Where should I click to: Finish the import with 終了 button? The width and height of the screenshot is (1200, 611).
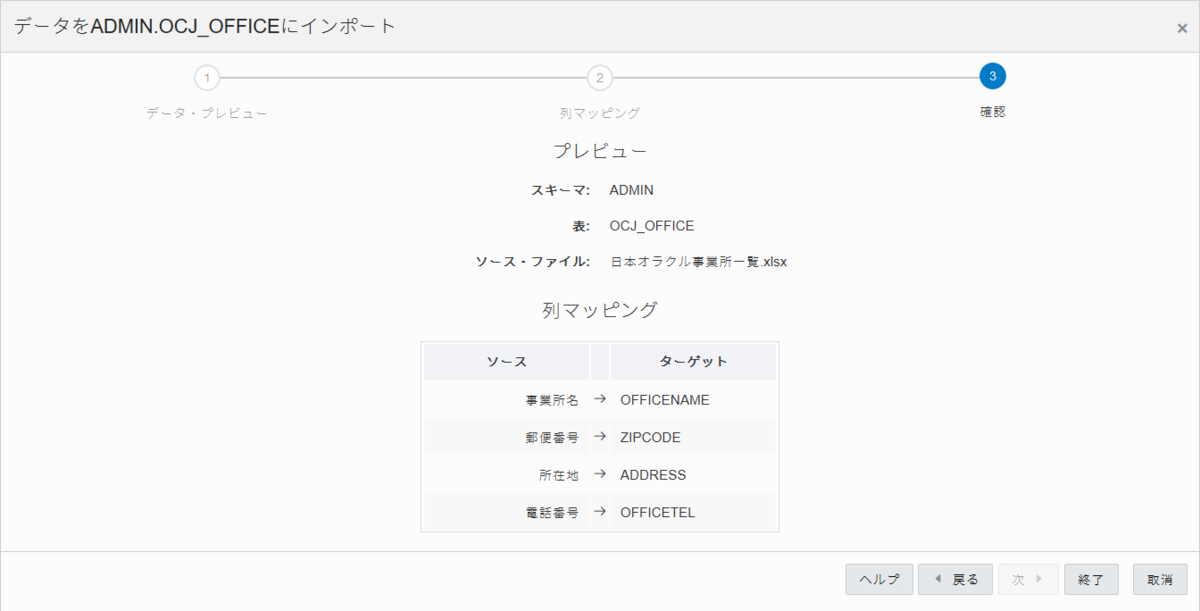(x=1090, y=579)
